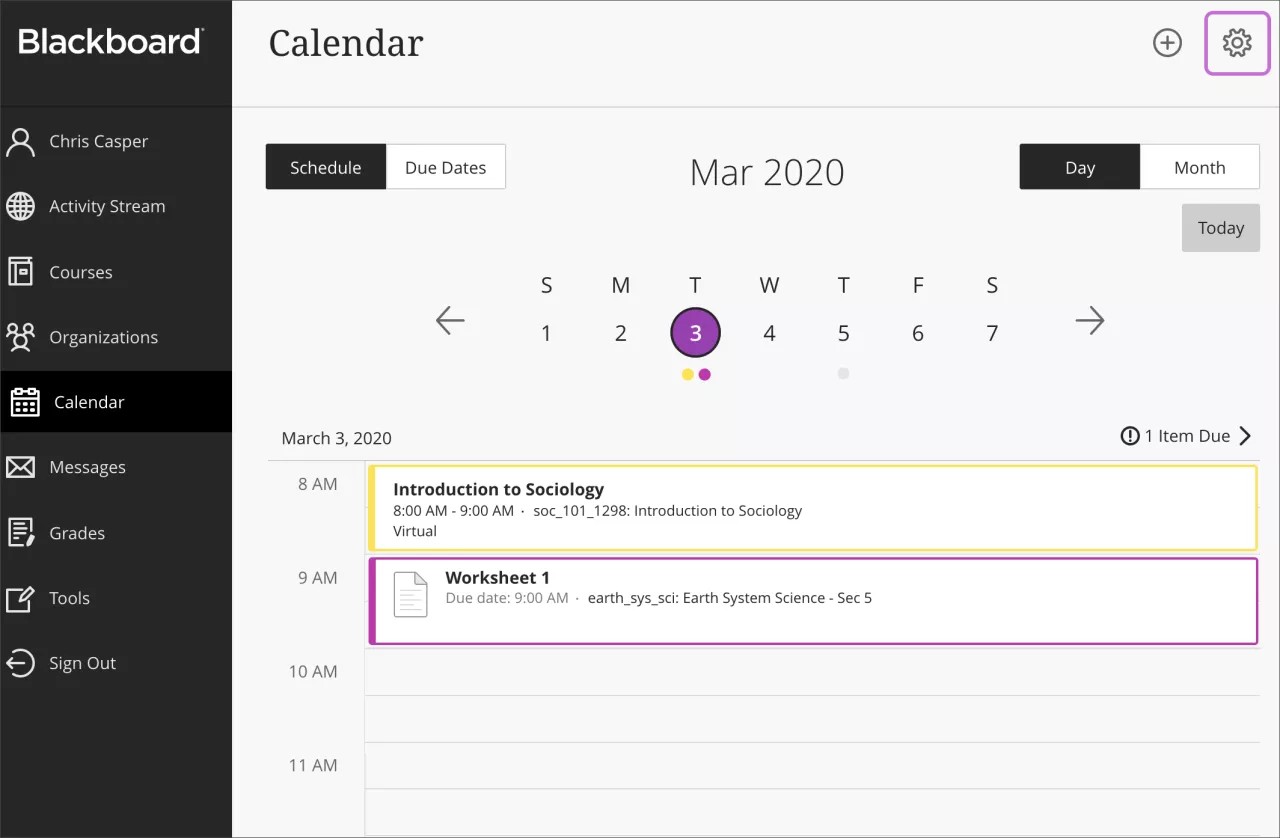1280x838 pixels.
Task: Open the Activity Stream from the sidebar
Action: [x=107, y=206]
